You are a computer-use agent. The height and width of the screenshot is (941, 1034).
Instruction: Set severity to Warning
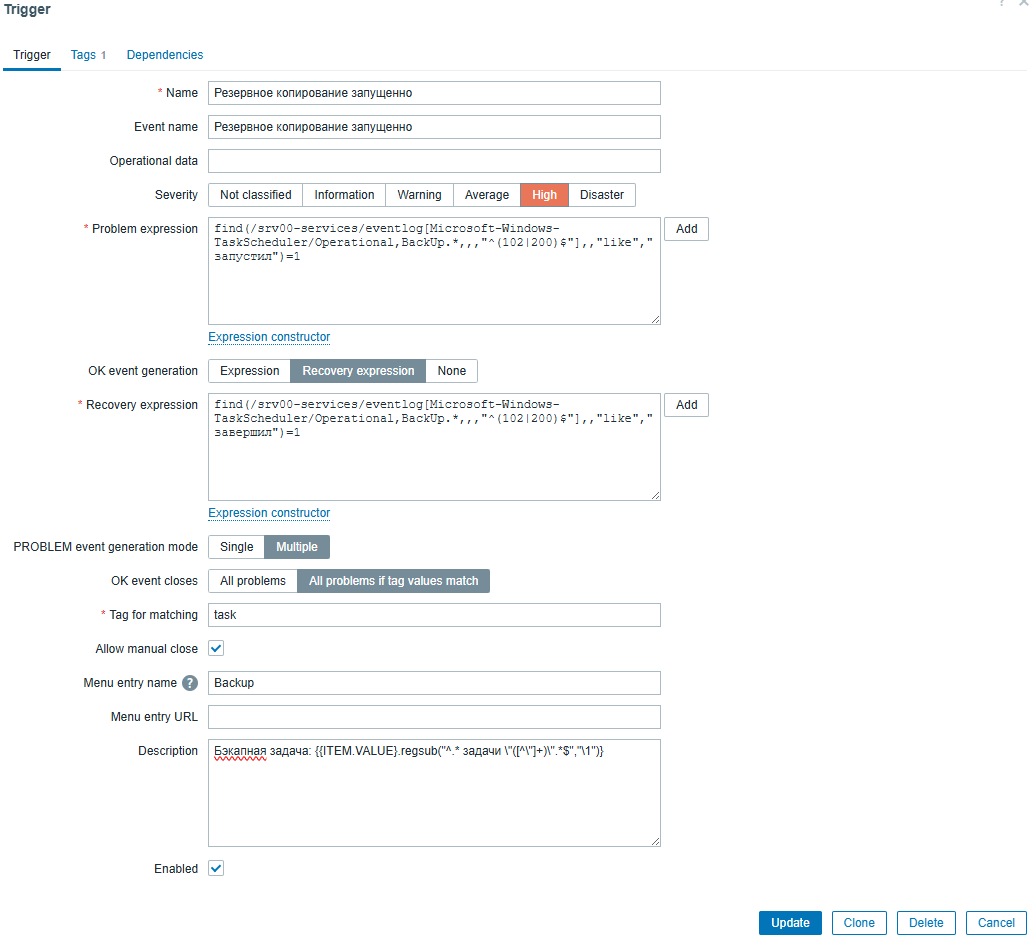point(419,195)
